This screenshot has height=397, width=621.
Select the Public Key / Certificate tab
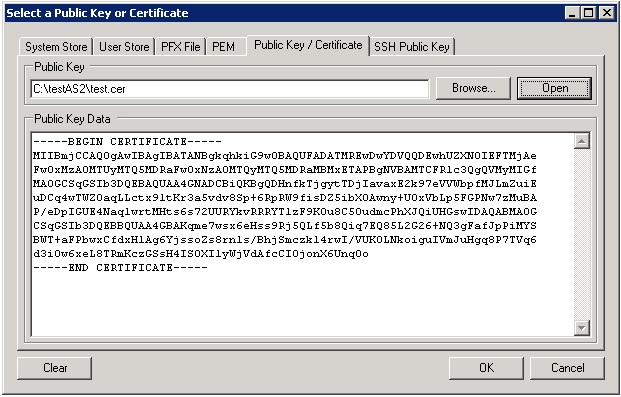[308, 45]
